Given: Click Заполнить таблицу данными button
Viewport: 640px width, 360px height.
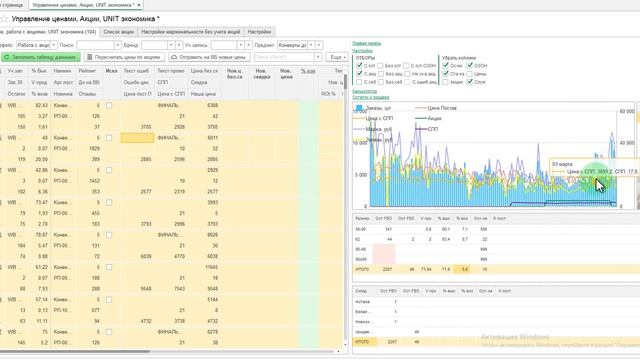Looking at the screenshot, I should pos(40,57).
